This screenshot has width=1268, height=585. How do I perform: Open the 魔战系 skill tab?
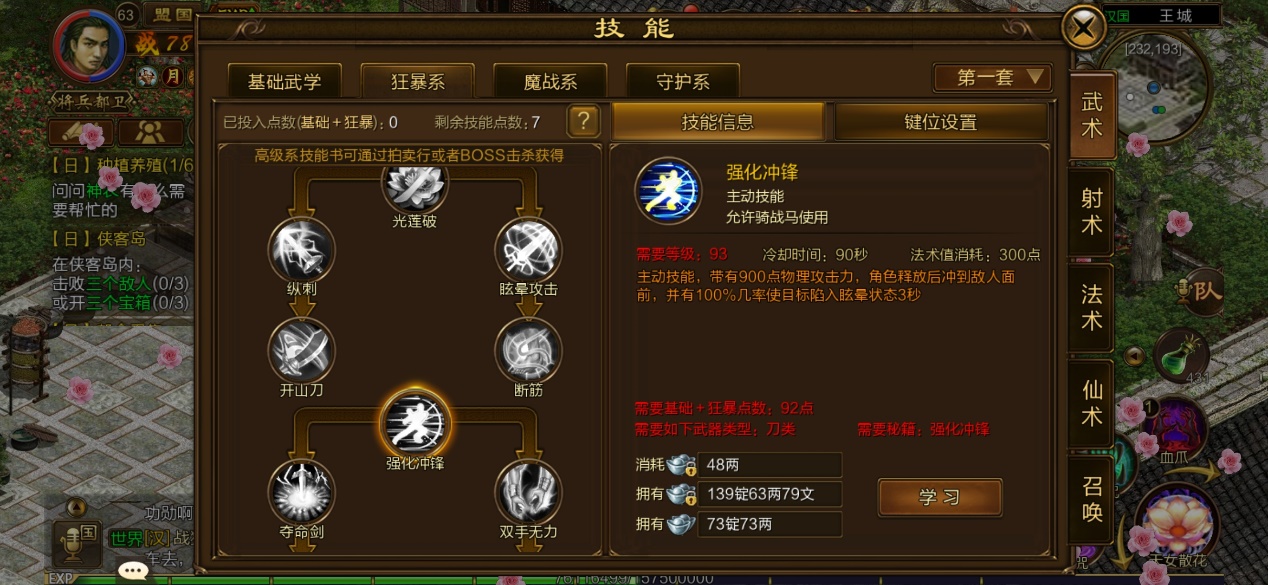pyautogui.click(x=550, y=81)
